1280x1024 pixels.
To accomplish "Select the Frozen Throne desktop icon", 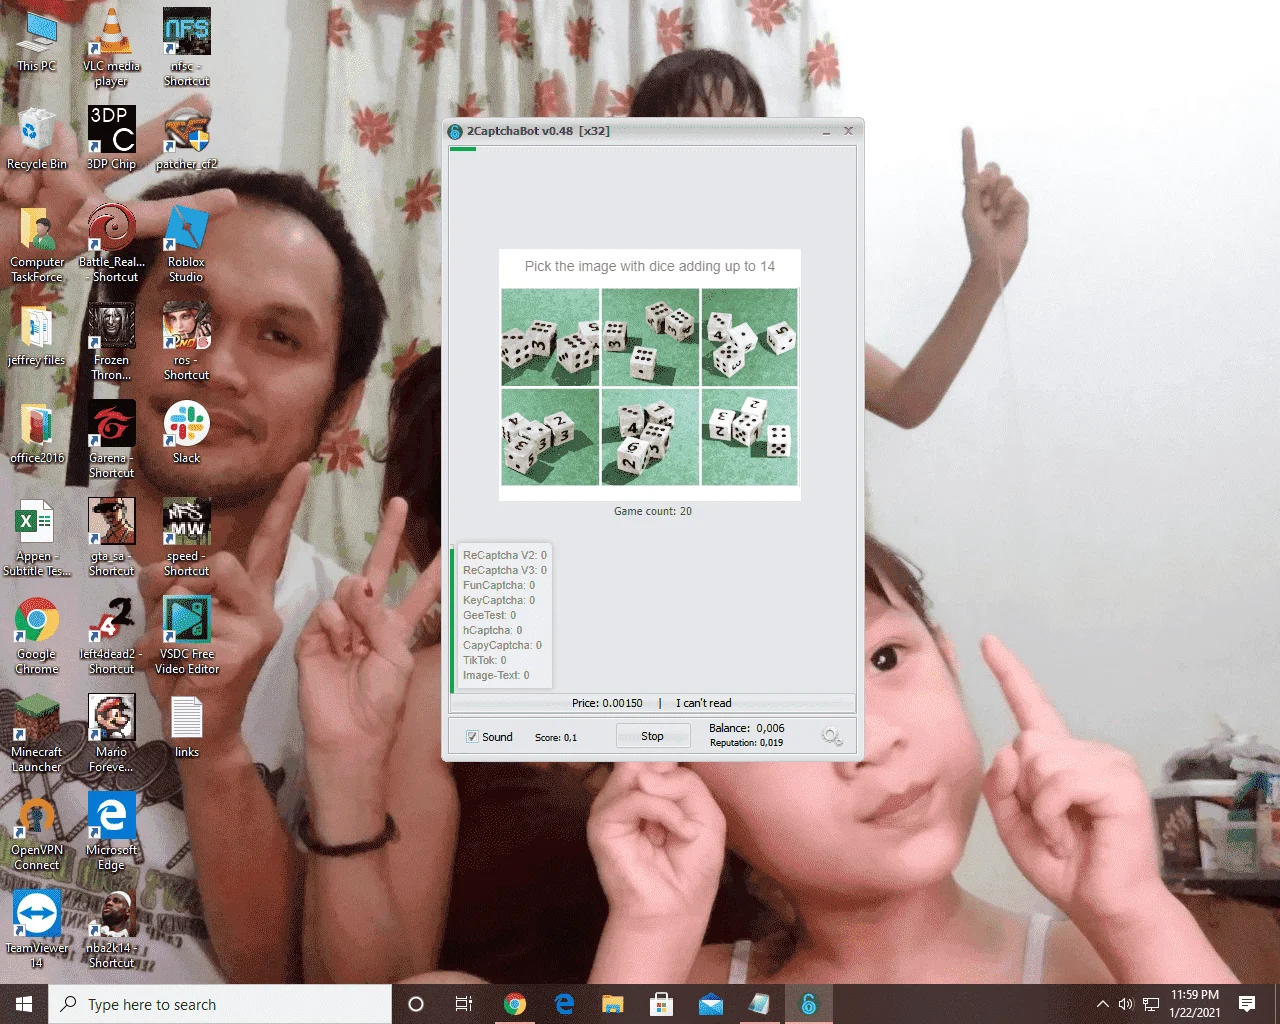I will tap(111, 342).
